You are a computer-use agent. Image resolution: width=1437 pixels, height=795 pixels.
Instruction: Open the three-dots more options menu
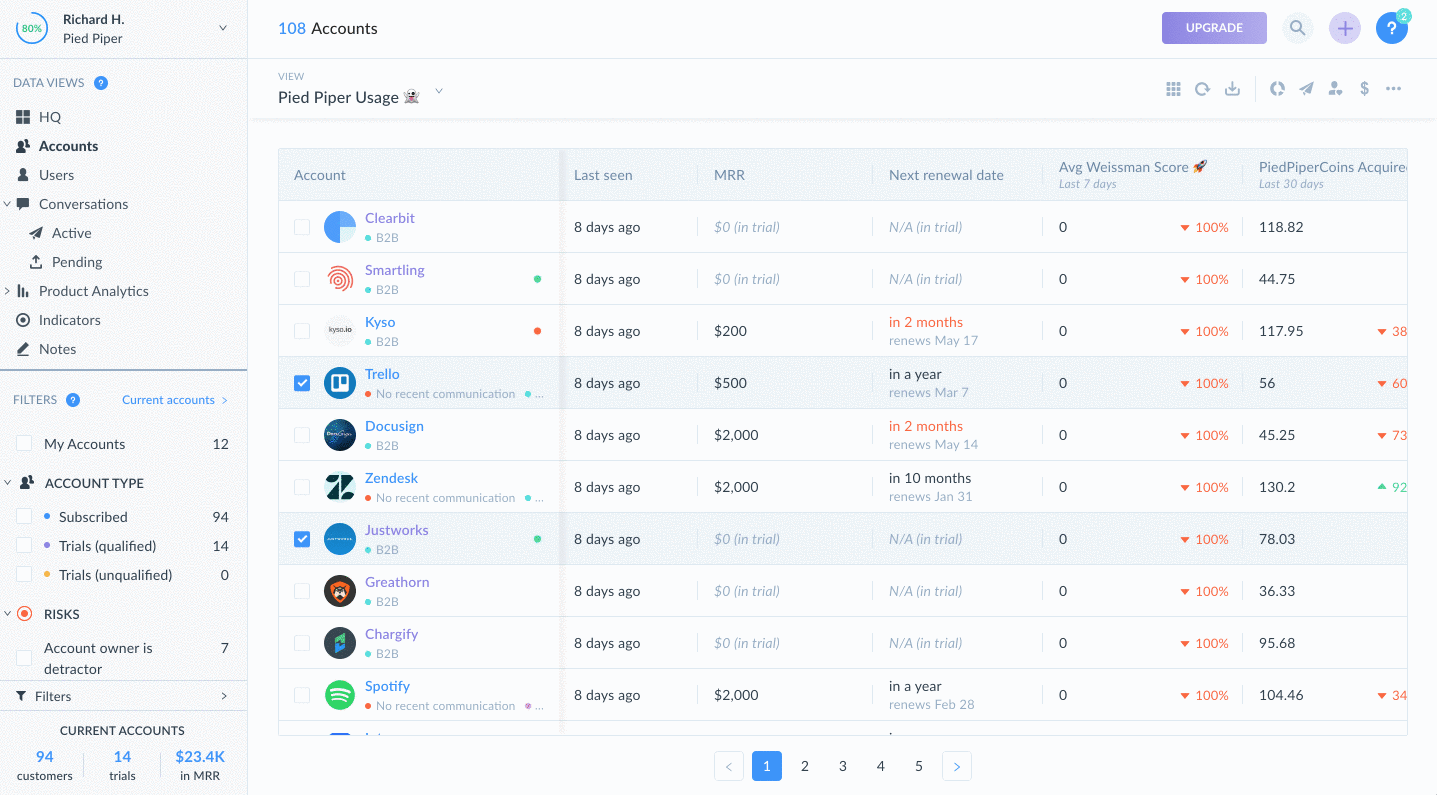tap(1393, 89)
